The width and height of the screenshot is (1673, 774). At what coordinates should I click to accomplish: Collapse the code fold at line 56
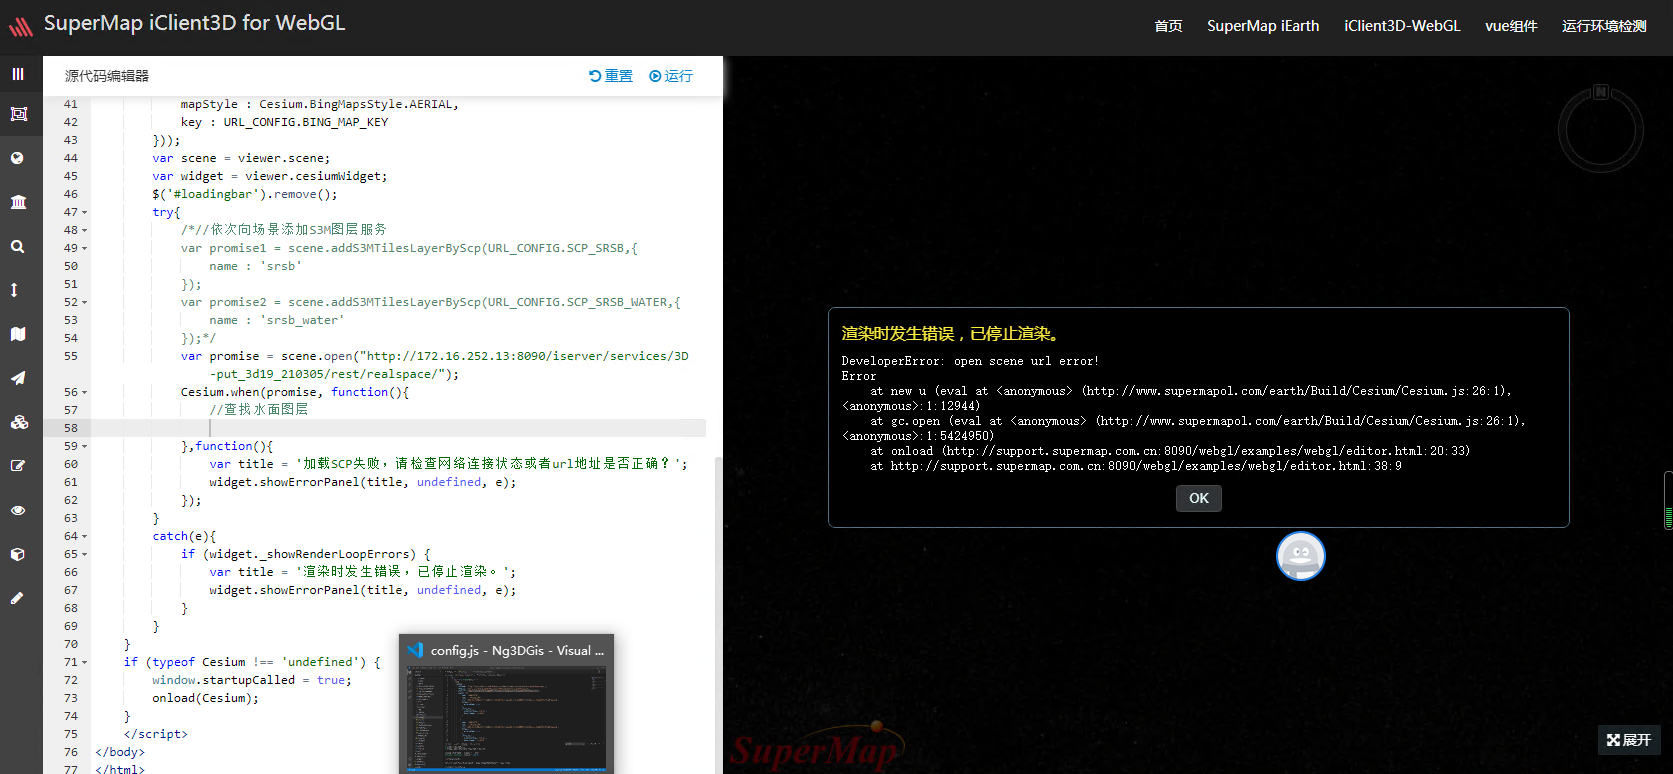[x=85, y=392]
